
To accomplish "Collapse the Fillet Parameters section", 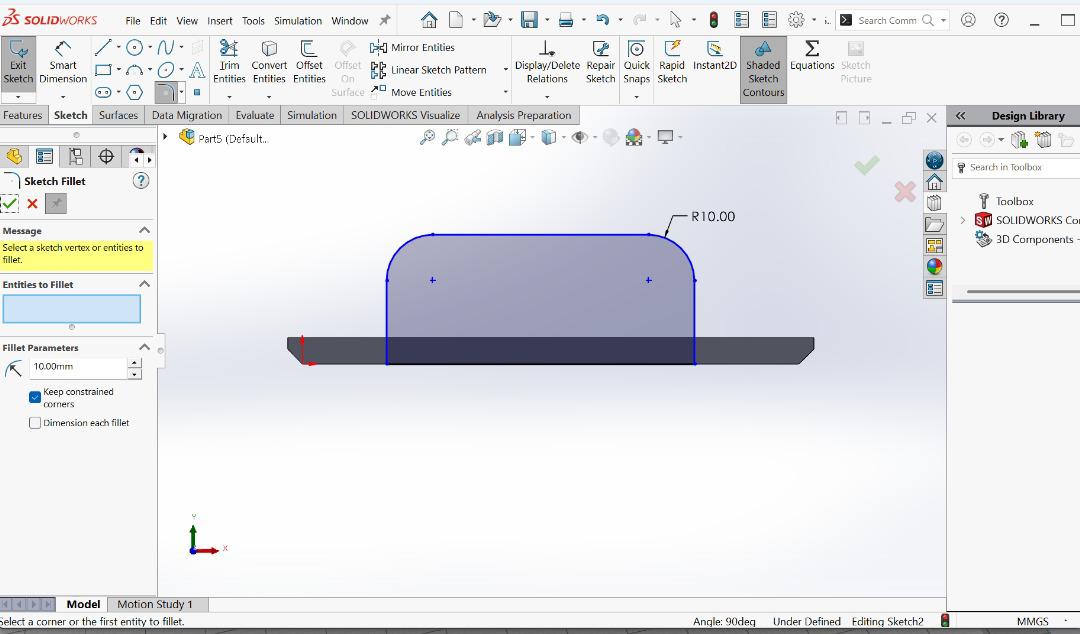I will point(144,347).
